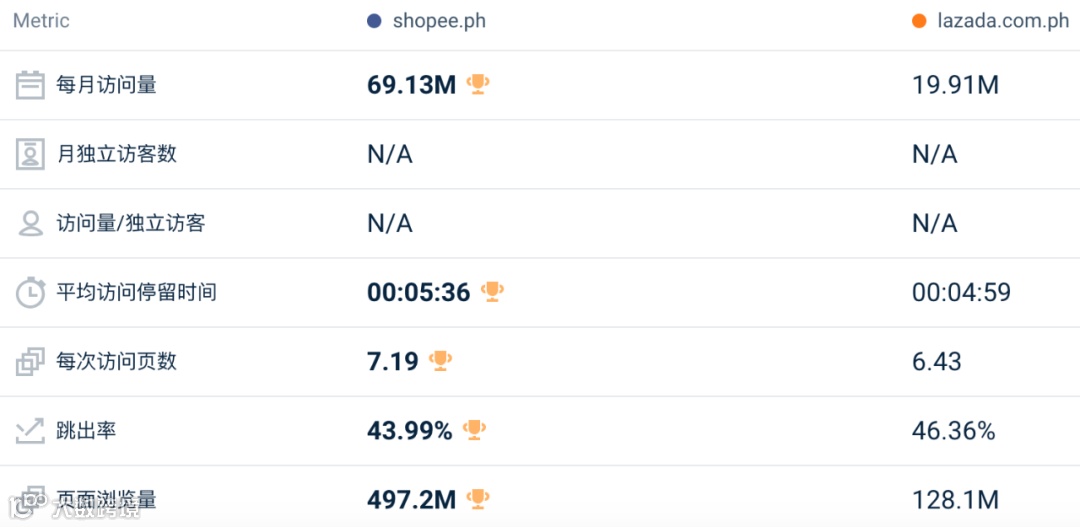Select the Metric column header
The width and height of the screenshot is (1080, 527).
41,21
